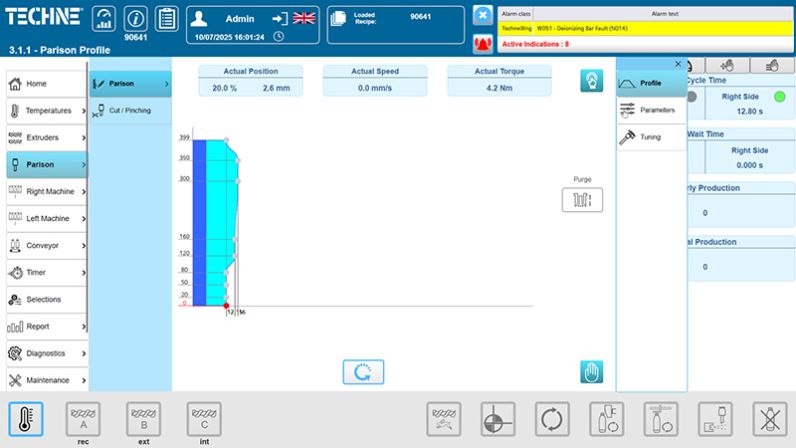Close the right-side profile panel

click(678, 64)
